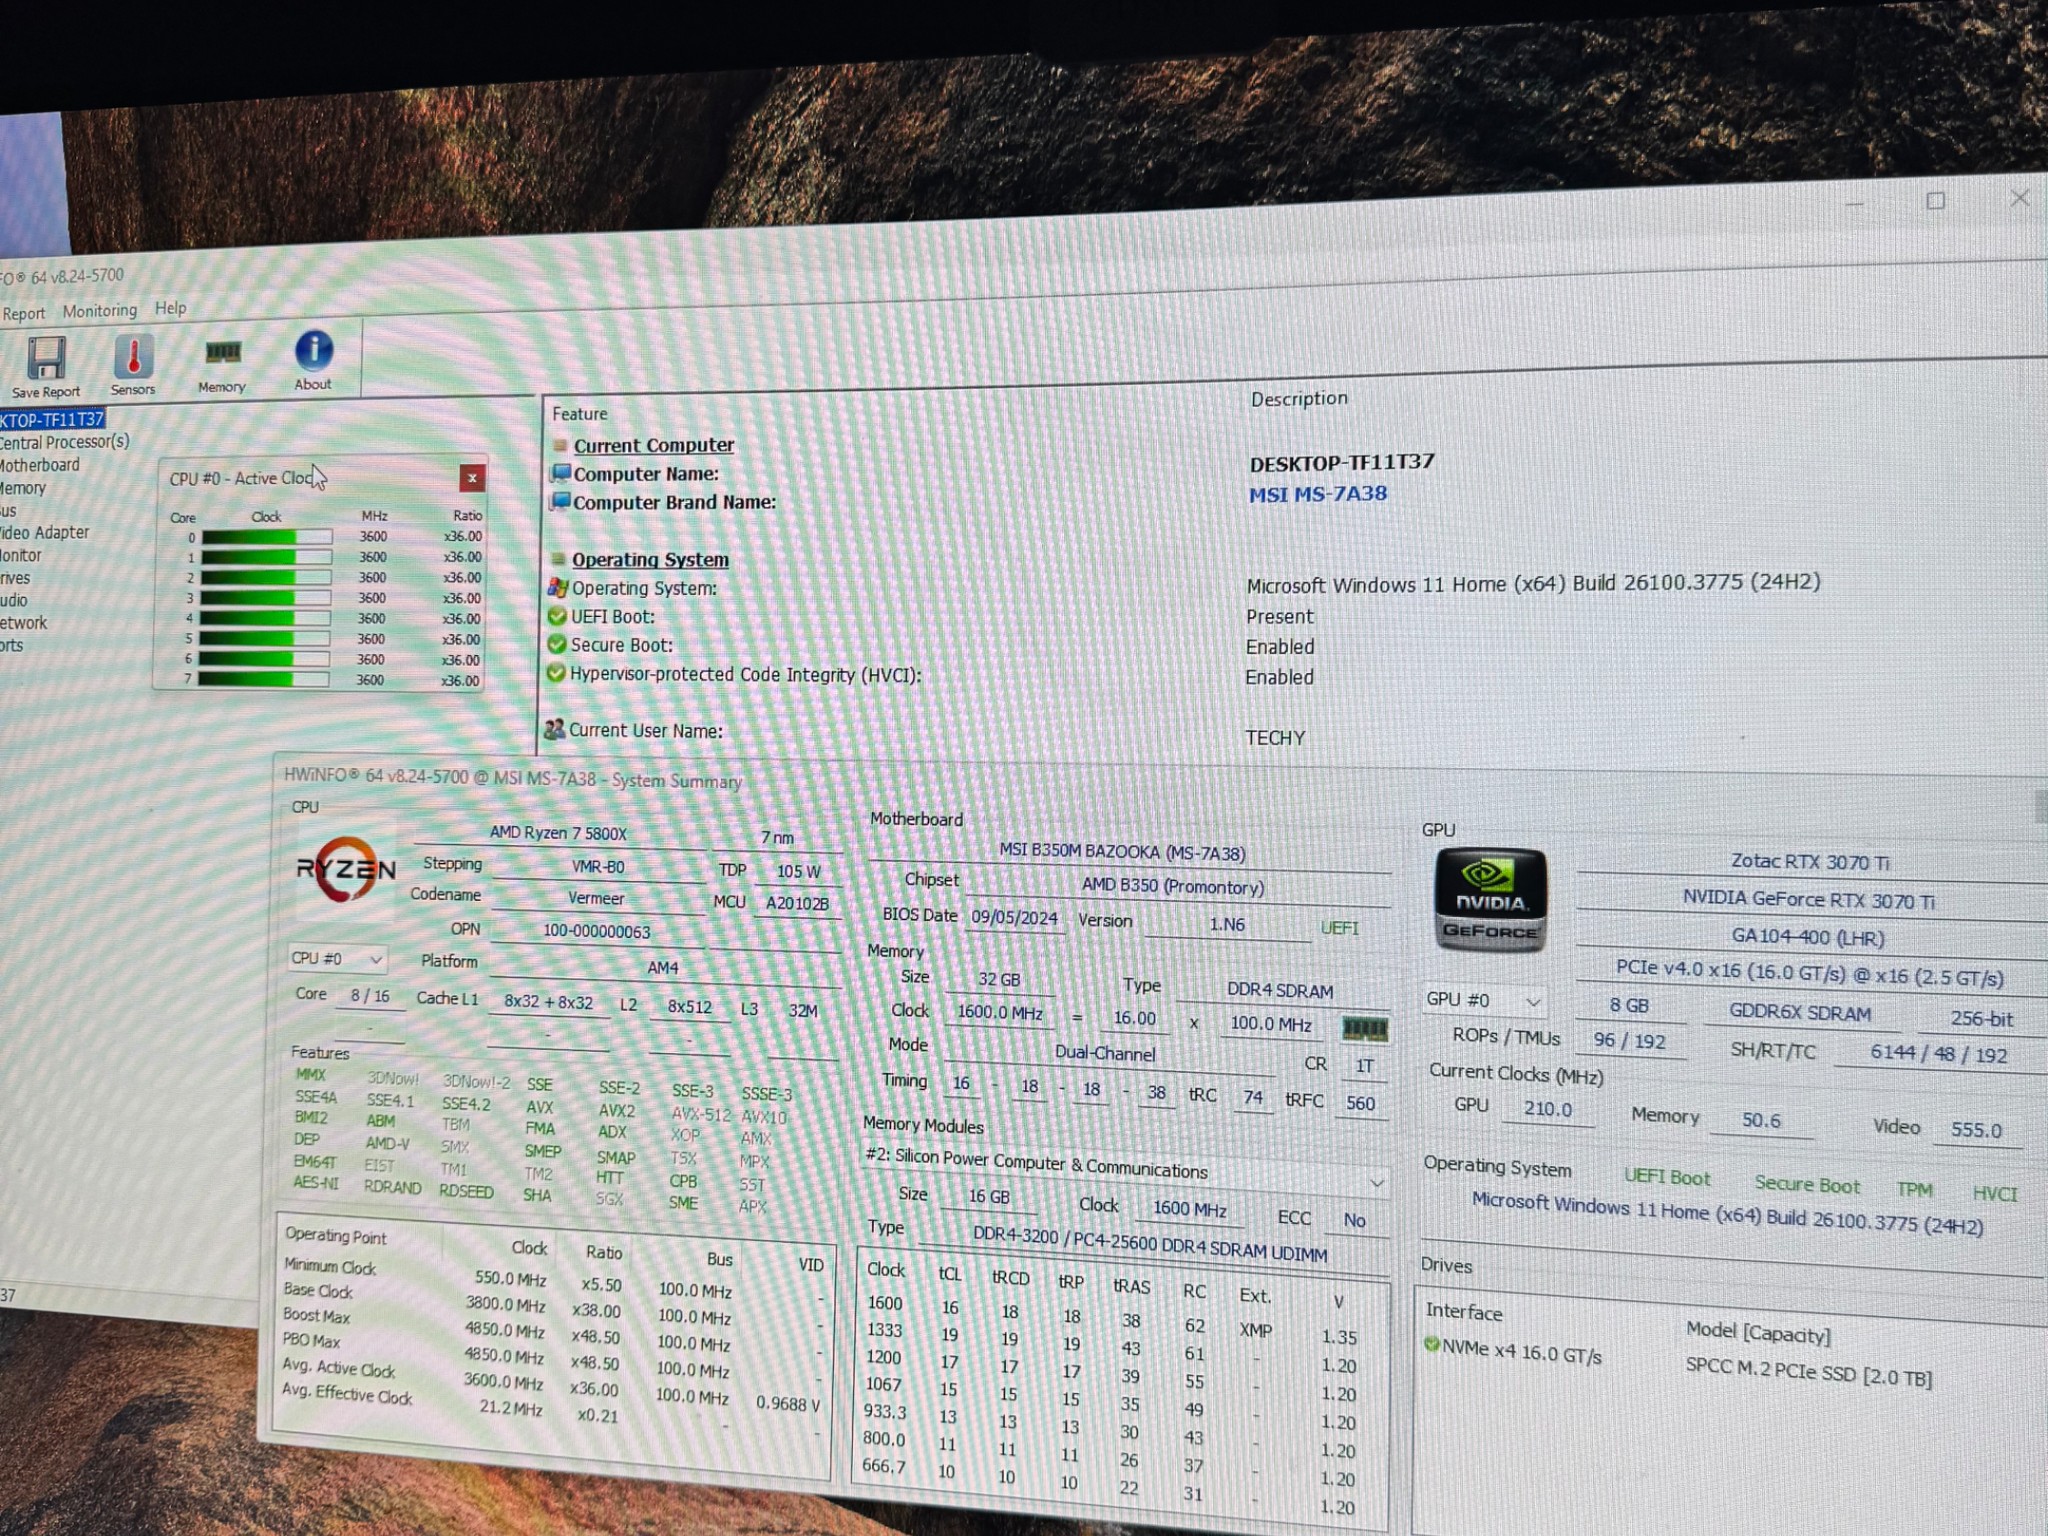The width and height of the screenshot is (2048, 1536).
Task: Close the CPU #0 Active Clock popup
Action: point(472,478)
